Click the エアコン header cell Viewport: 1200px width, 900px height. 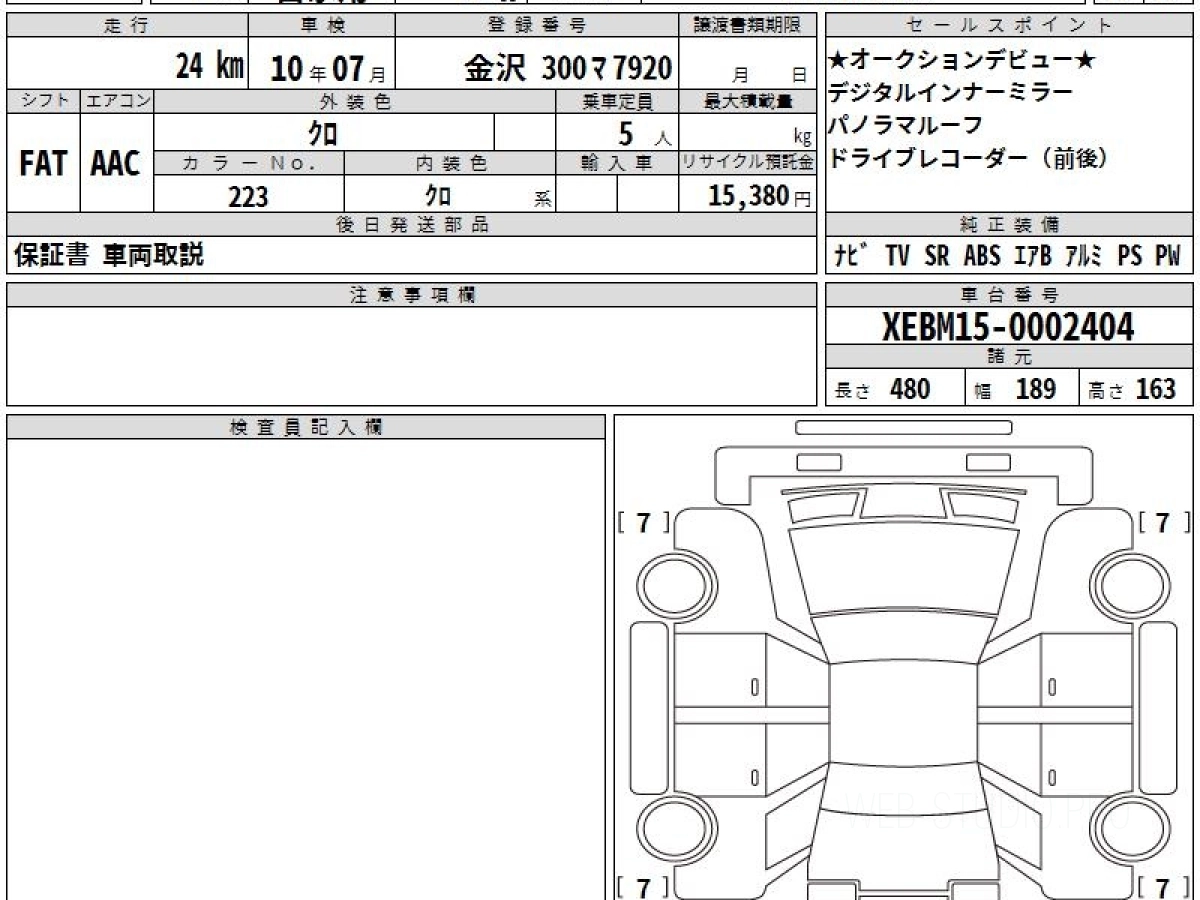pos(116,101)
